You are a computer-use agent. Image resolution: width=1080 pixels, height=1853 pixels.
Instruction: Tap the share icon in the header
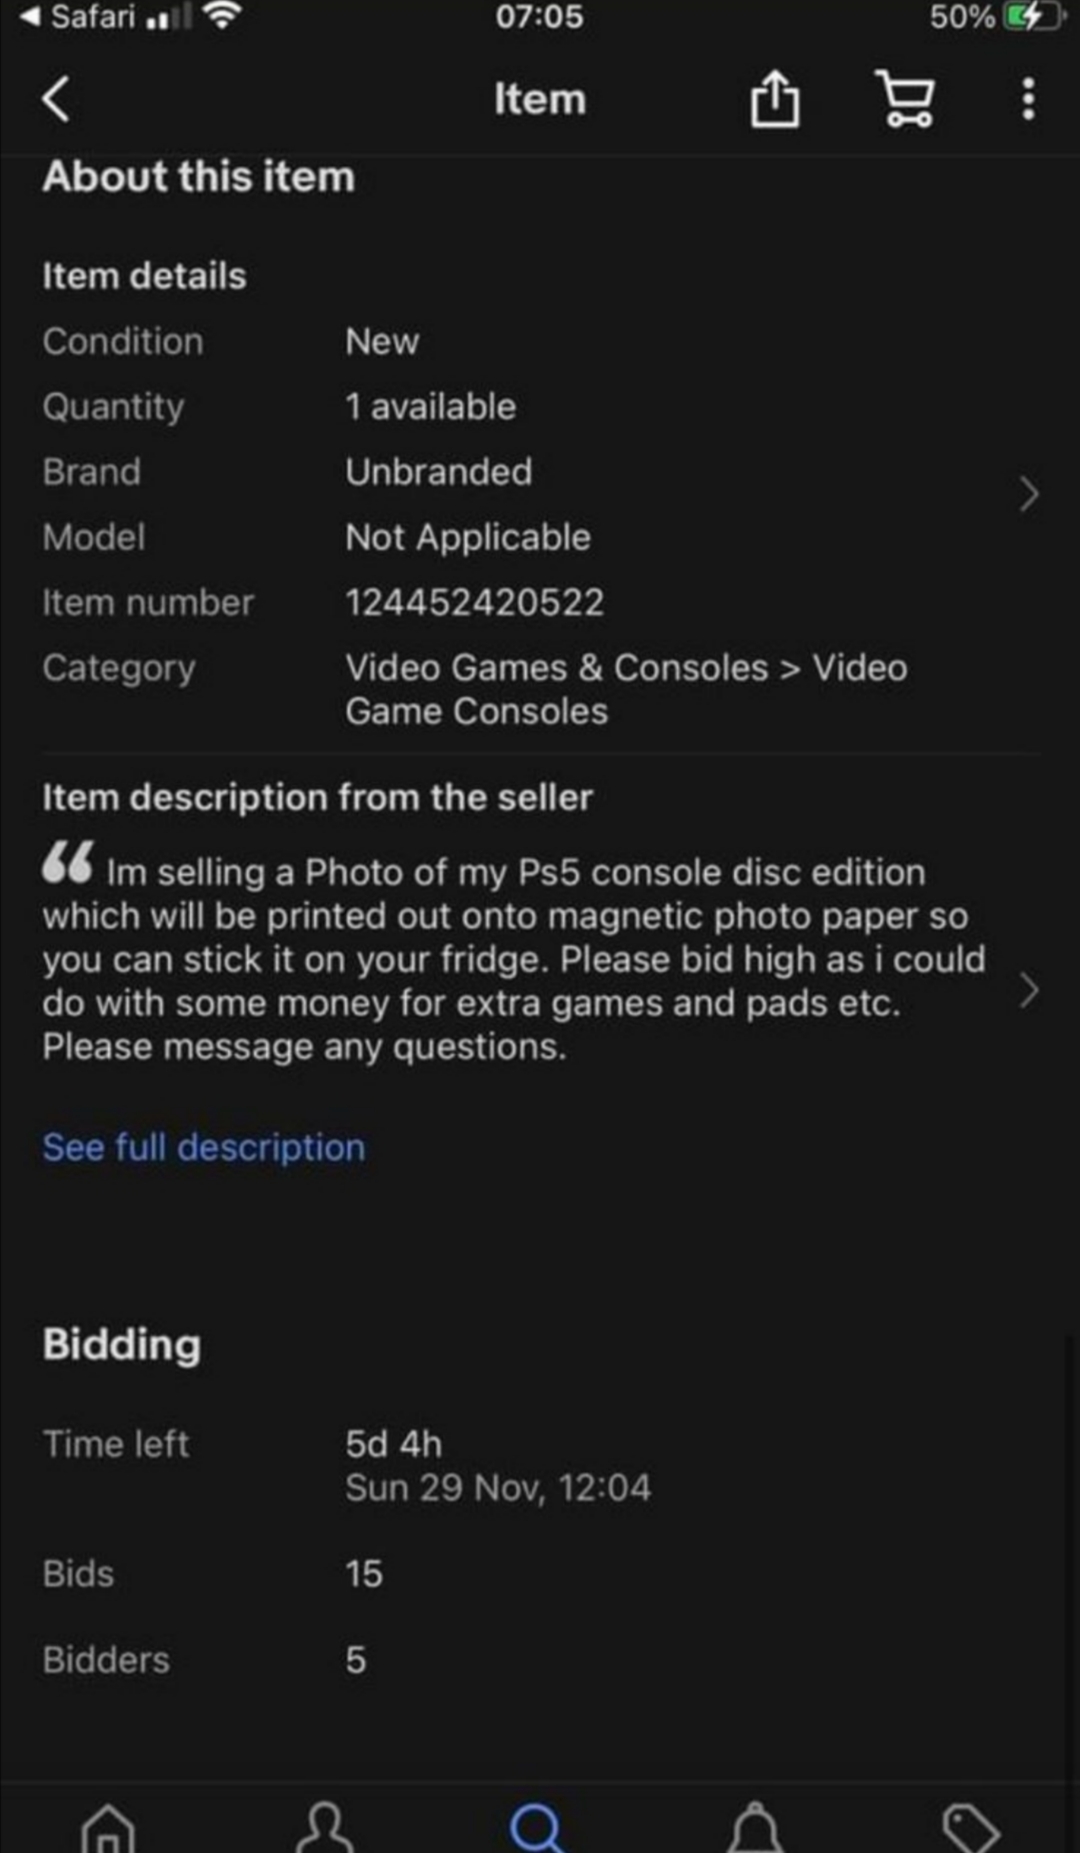[775, 100]
